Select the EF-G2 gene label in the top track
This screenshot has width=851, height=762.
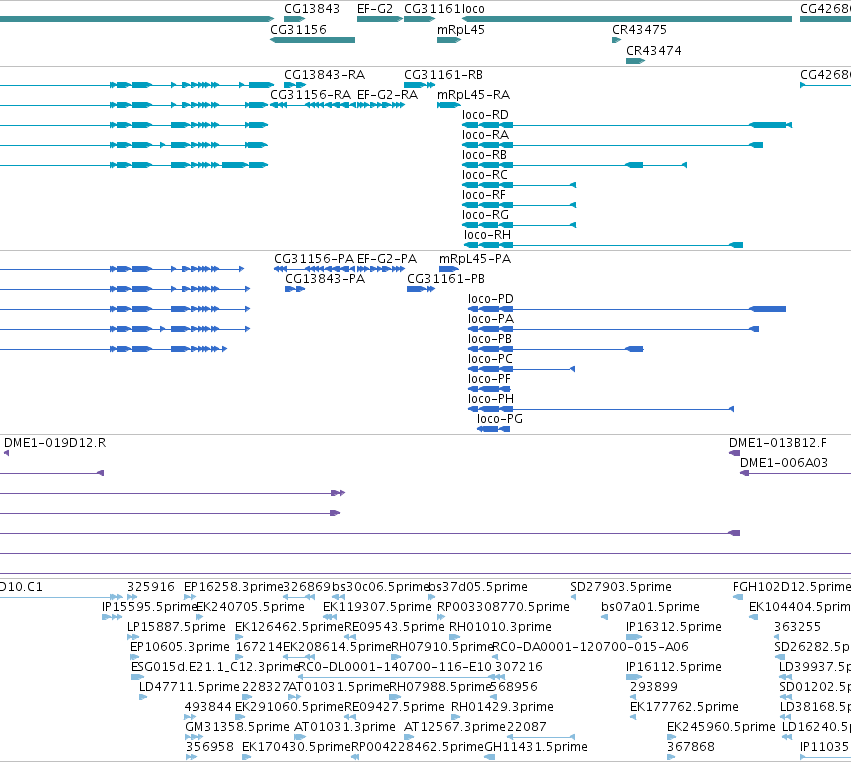374,9
